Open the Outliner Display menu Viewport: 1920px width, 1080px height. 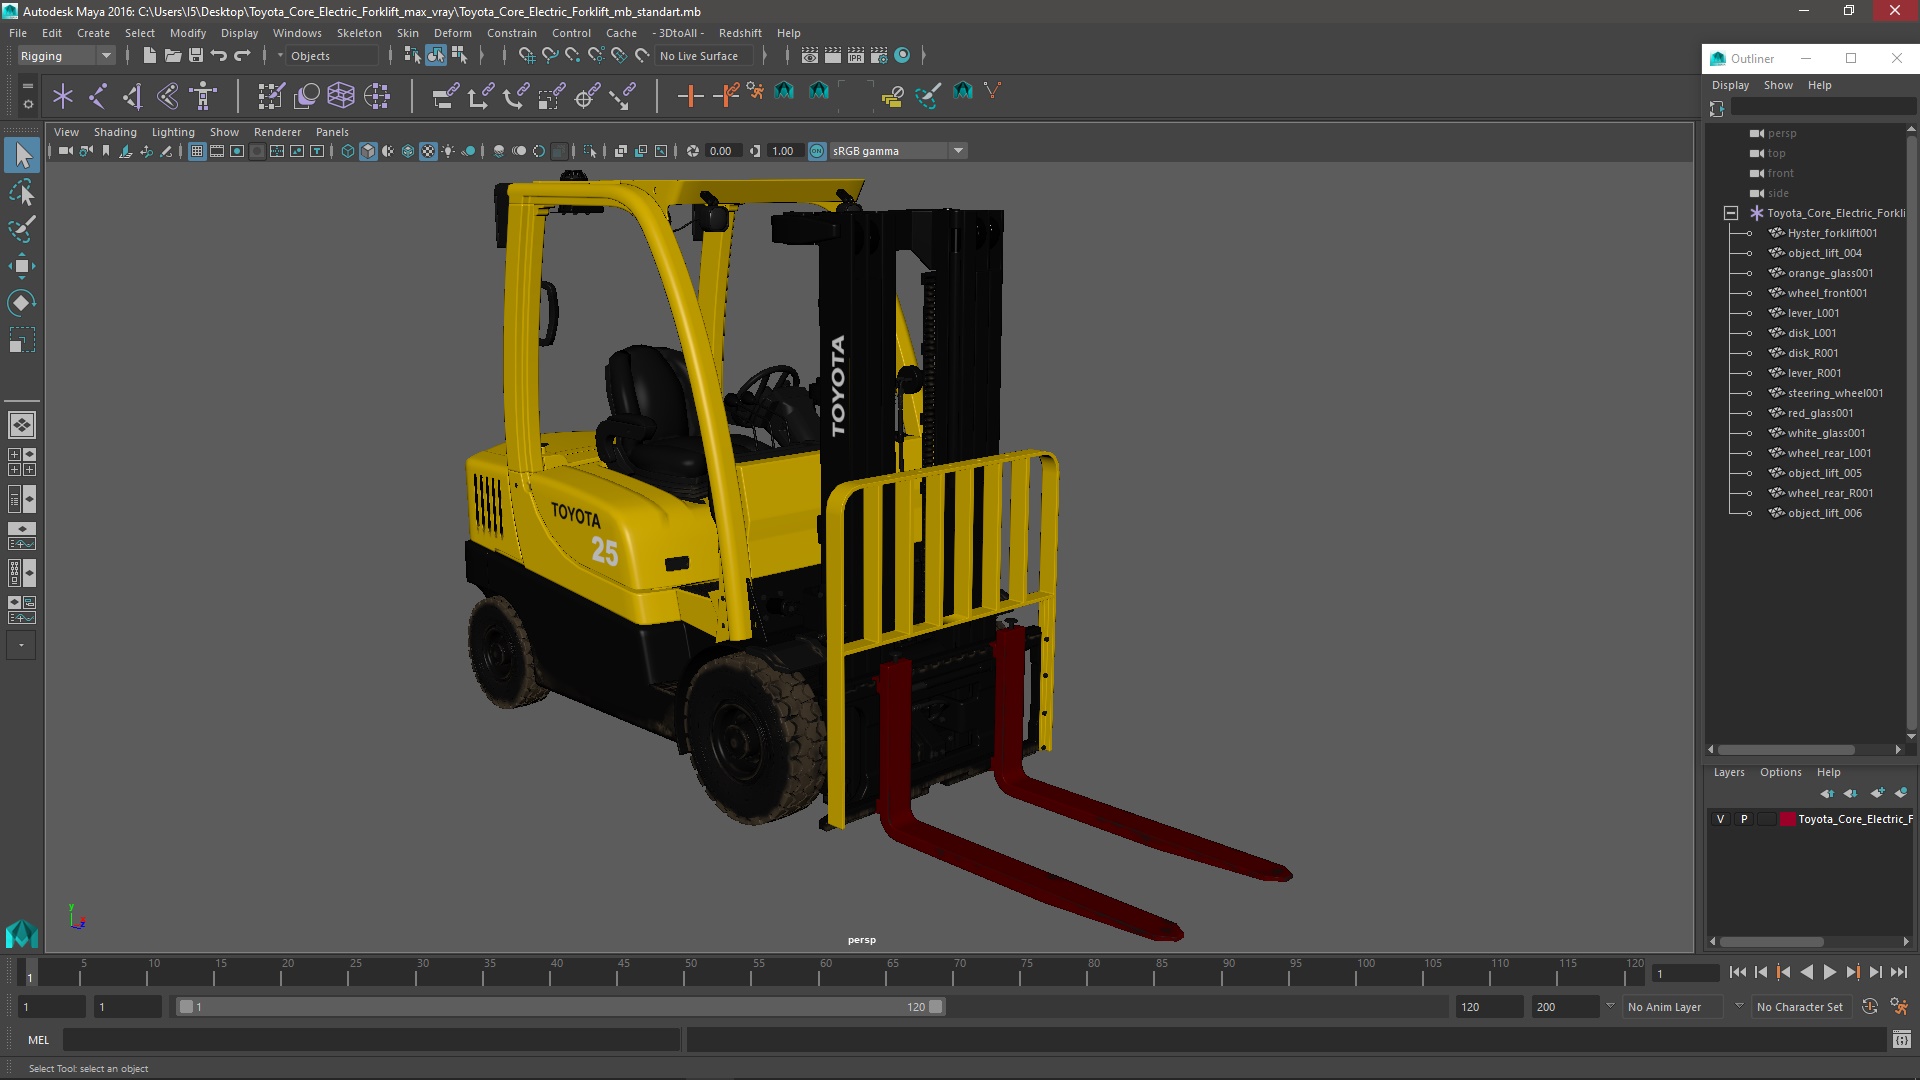1730,85
